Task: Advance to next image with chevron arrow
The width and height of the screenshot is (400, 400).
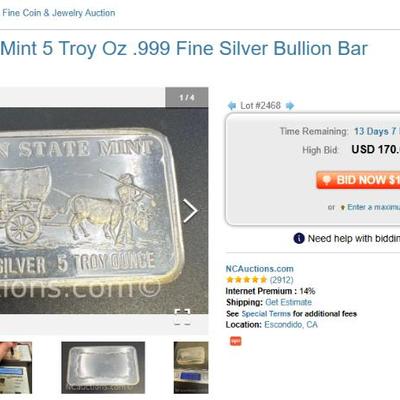Action: [x=190, y=211]
